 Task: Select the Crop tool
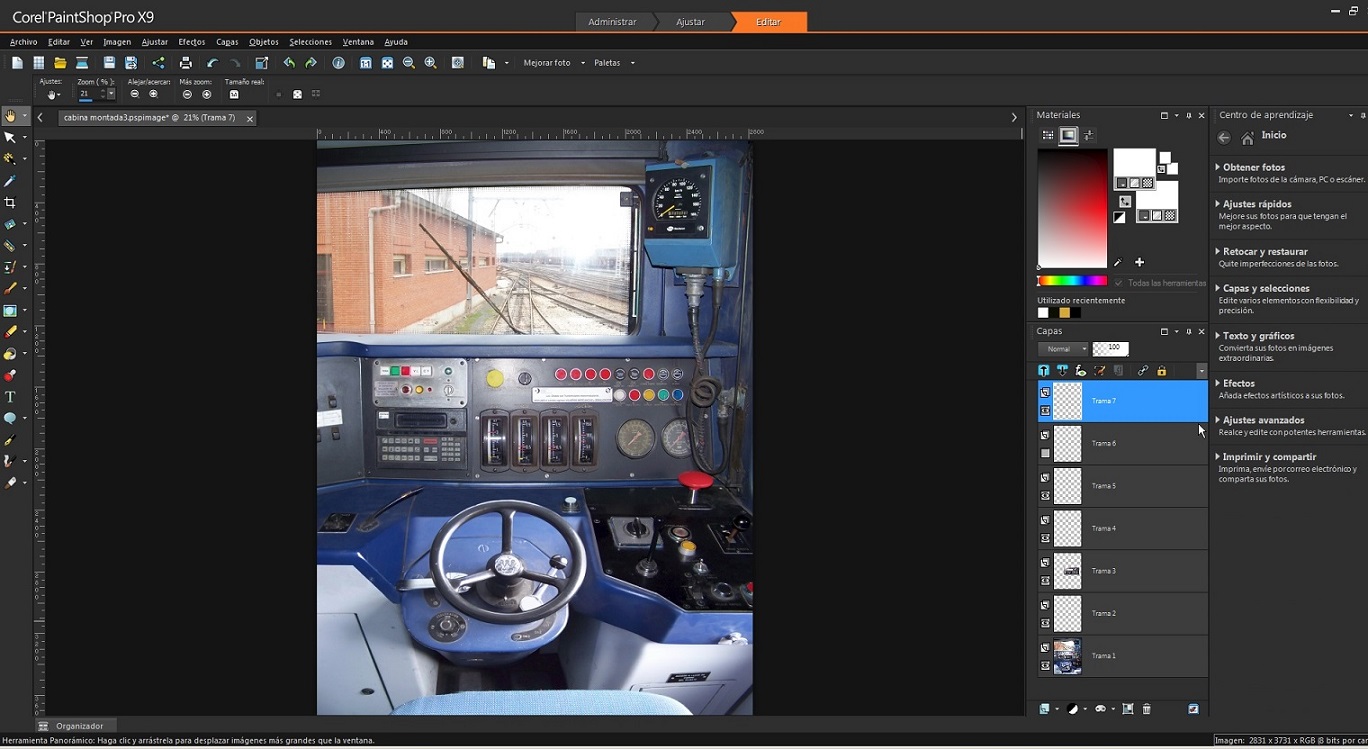(10, 202)
